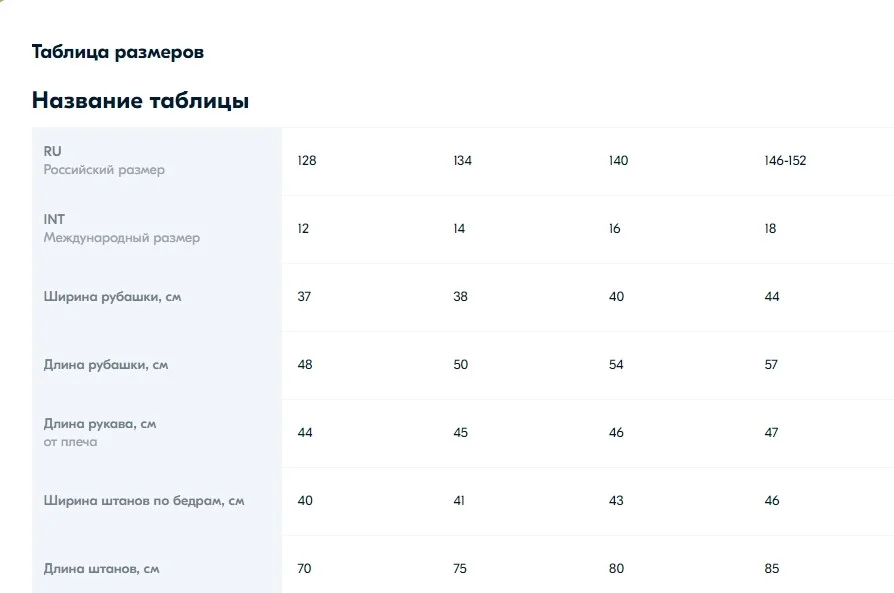Screen dimensions: 894x593
Task: Click shirt length value 57
Action: pos(771,364)
